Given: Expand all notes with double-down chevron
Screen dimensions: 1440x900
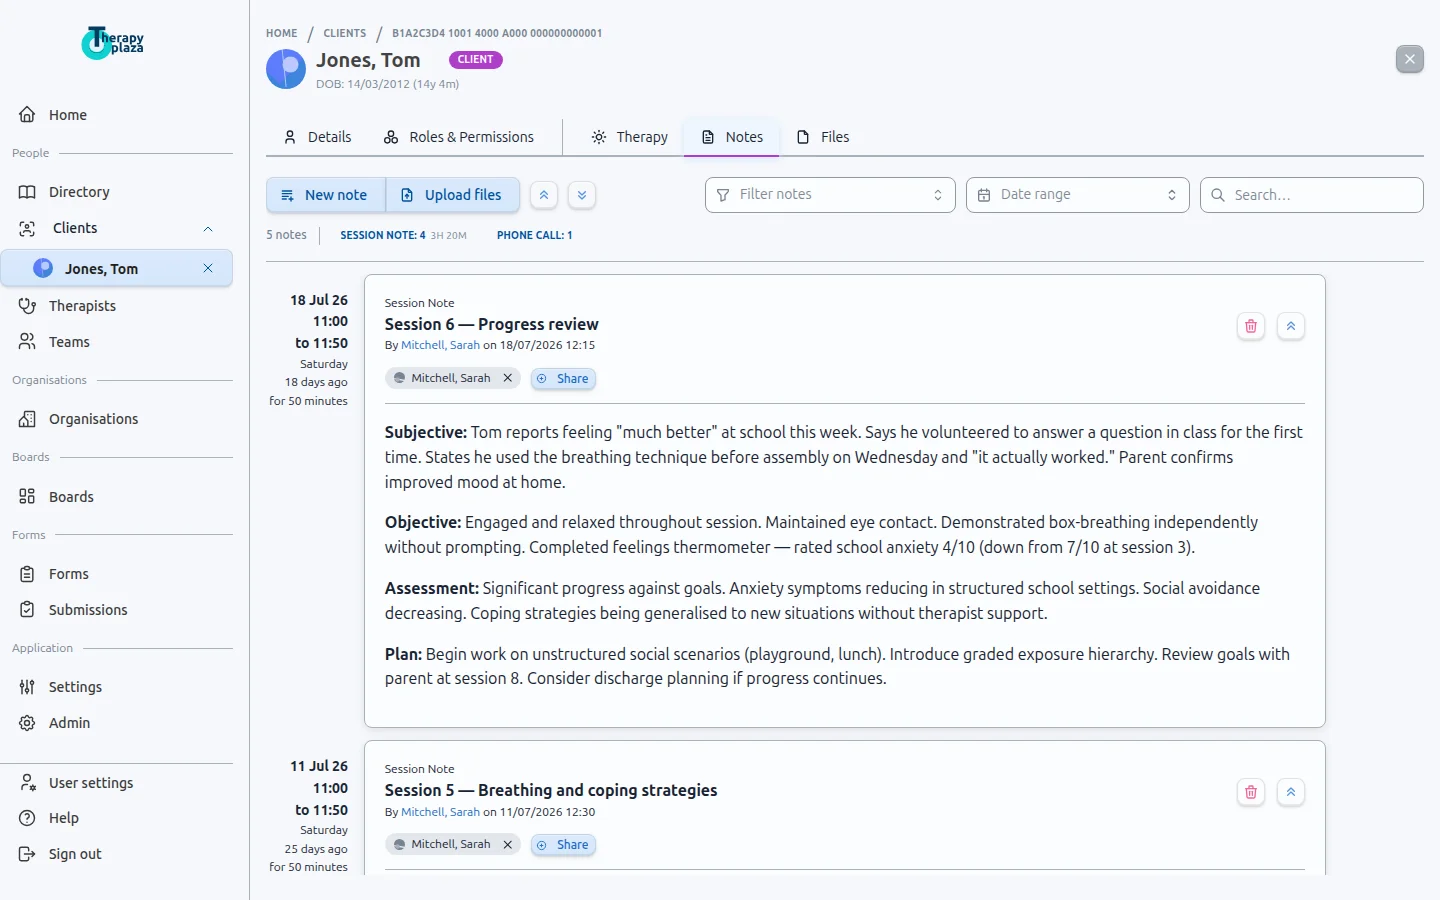Looking at the screenshot, I should click(582, 195).
